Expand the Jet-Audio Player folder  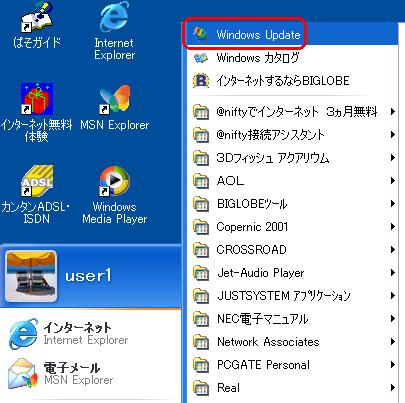coord(293,273)
